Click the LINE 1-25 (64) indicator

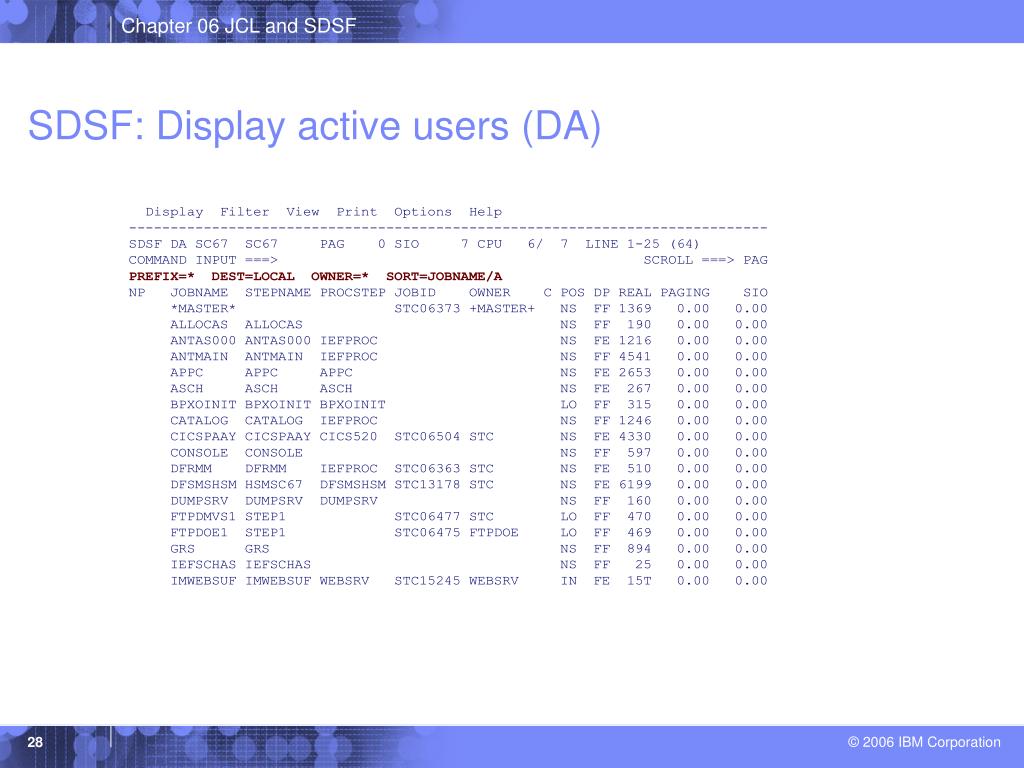point(643,244)
